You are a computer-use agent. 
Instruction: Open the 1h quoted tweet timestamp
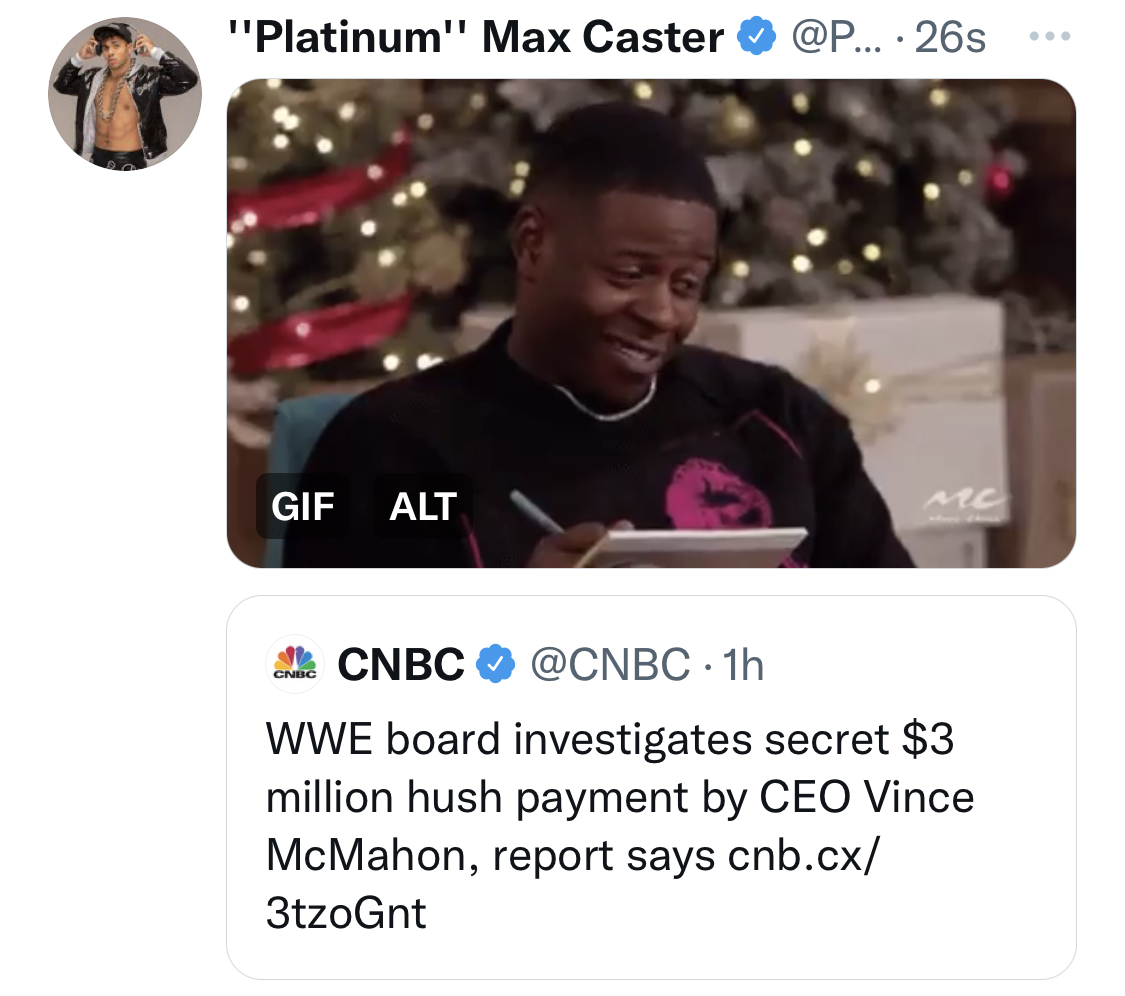[743, 664]
